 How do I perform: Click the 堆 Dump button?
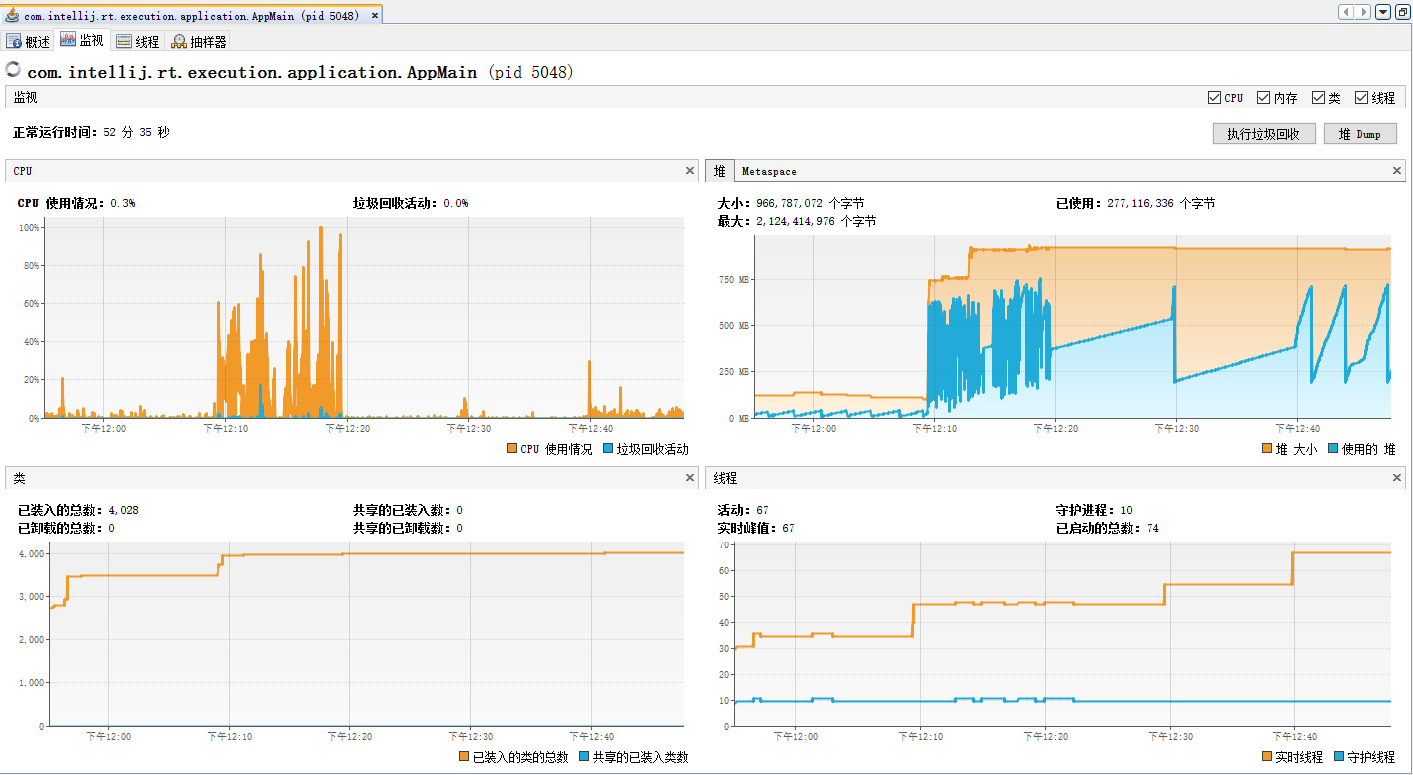pos(1360,134)
